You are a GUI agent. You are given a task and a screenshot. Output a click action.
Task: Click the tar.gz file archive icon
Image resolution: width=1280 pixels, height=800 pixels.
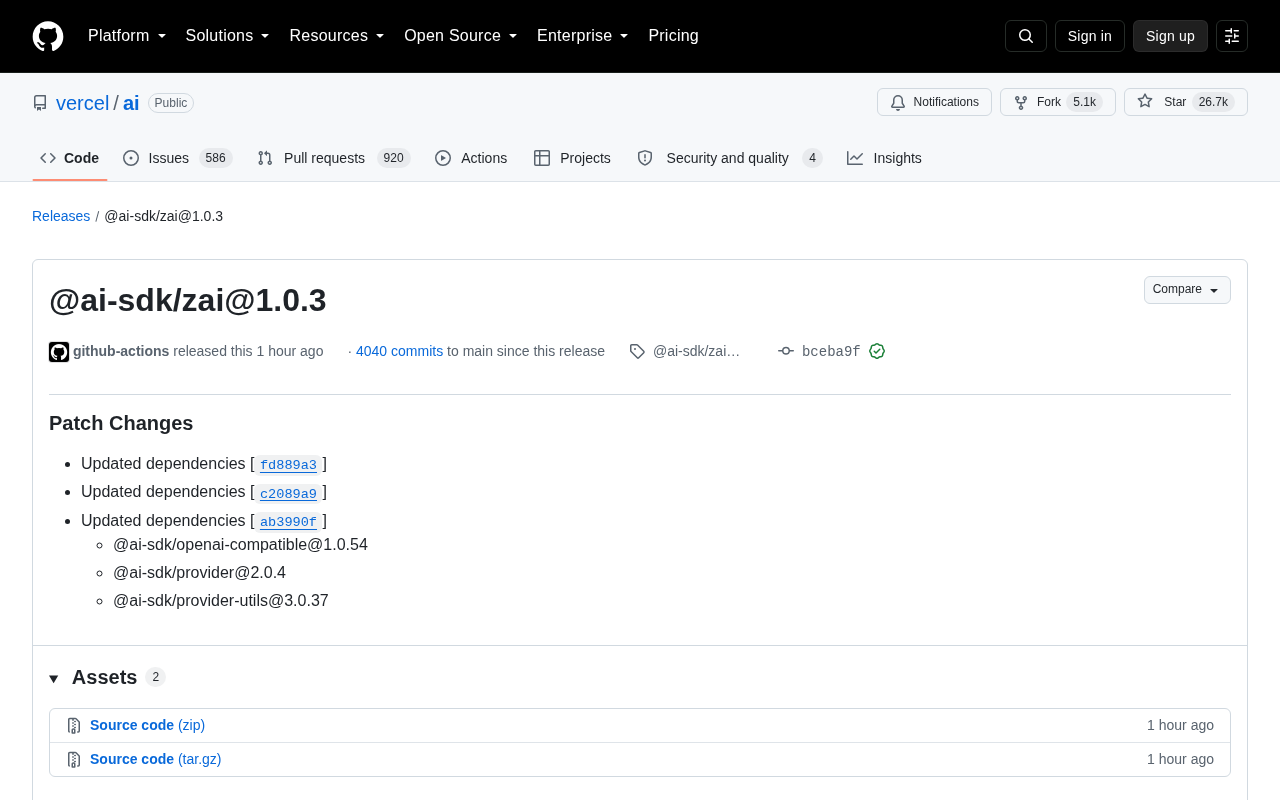coord(74,760)
